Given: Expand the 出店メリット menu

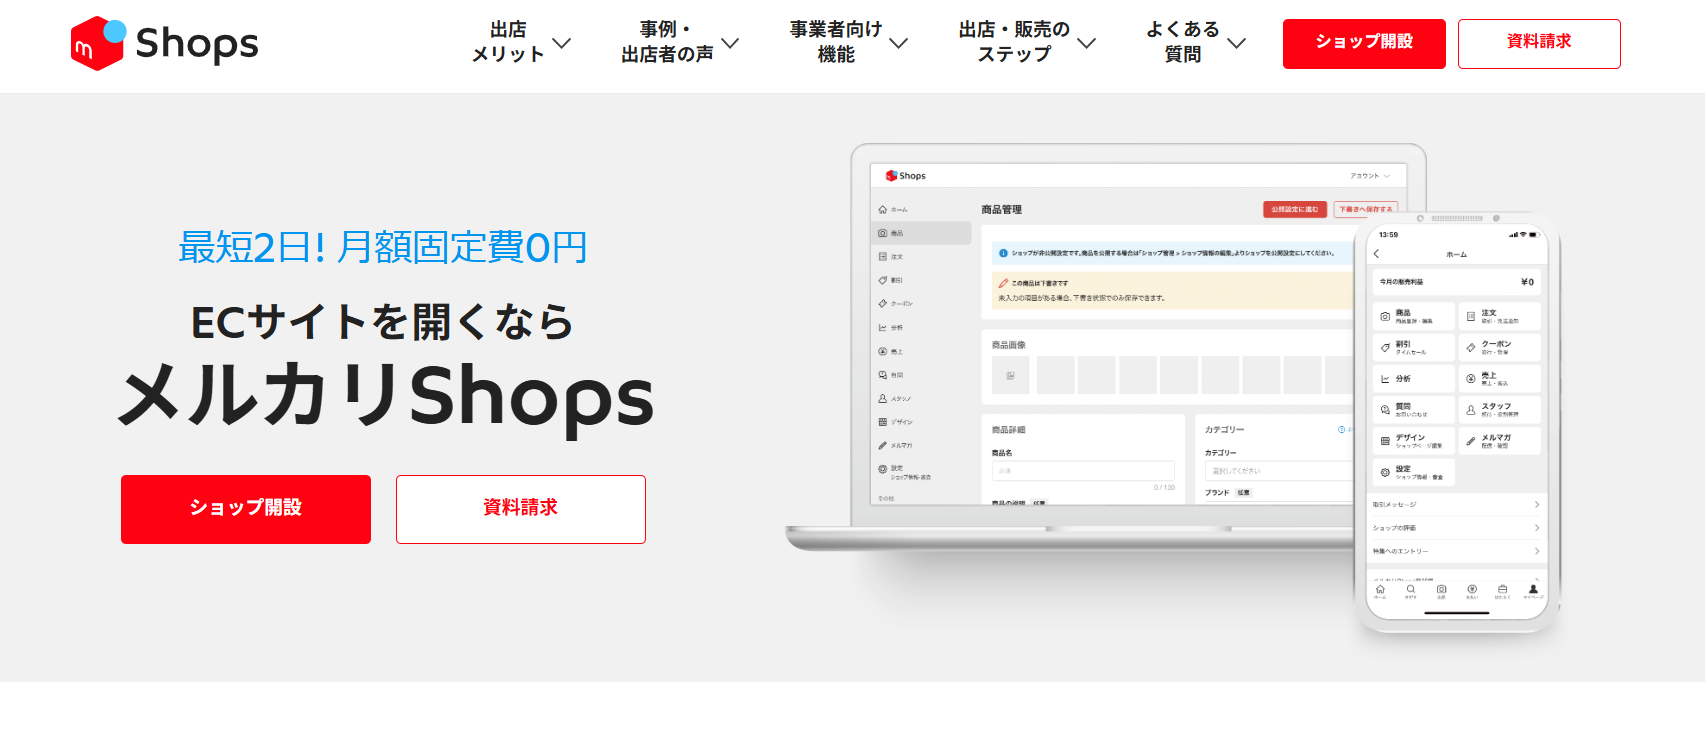Looking at the screenshot, I should click(521, 43).
